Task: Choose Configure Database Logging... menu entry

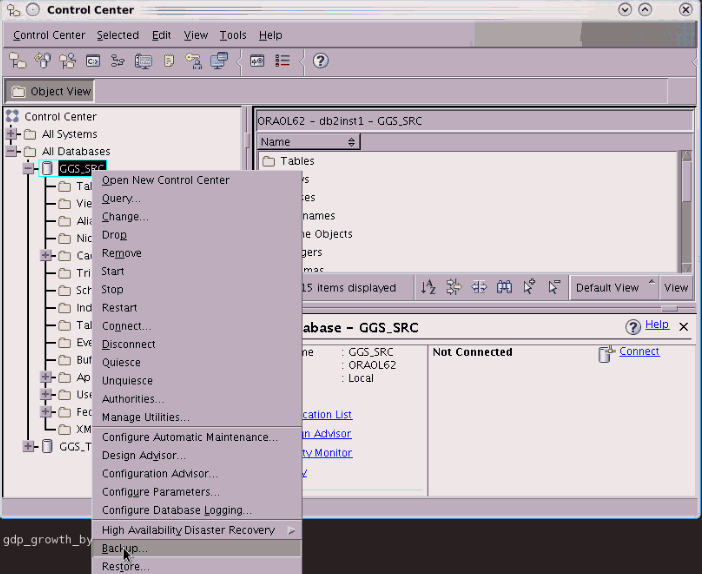Action: pyautogui.click(x=176, y=510)
